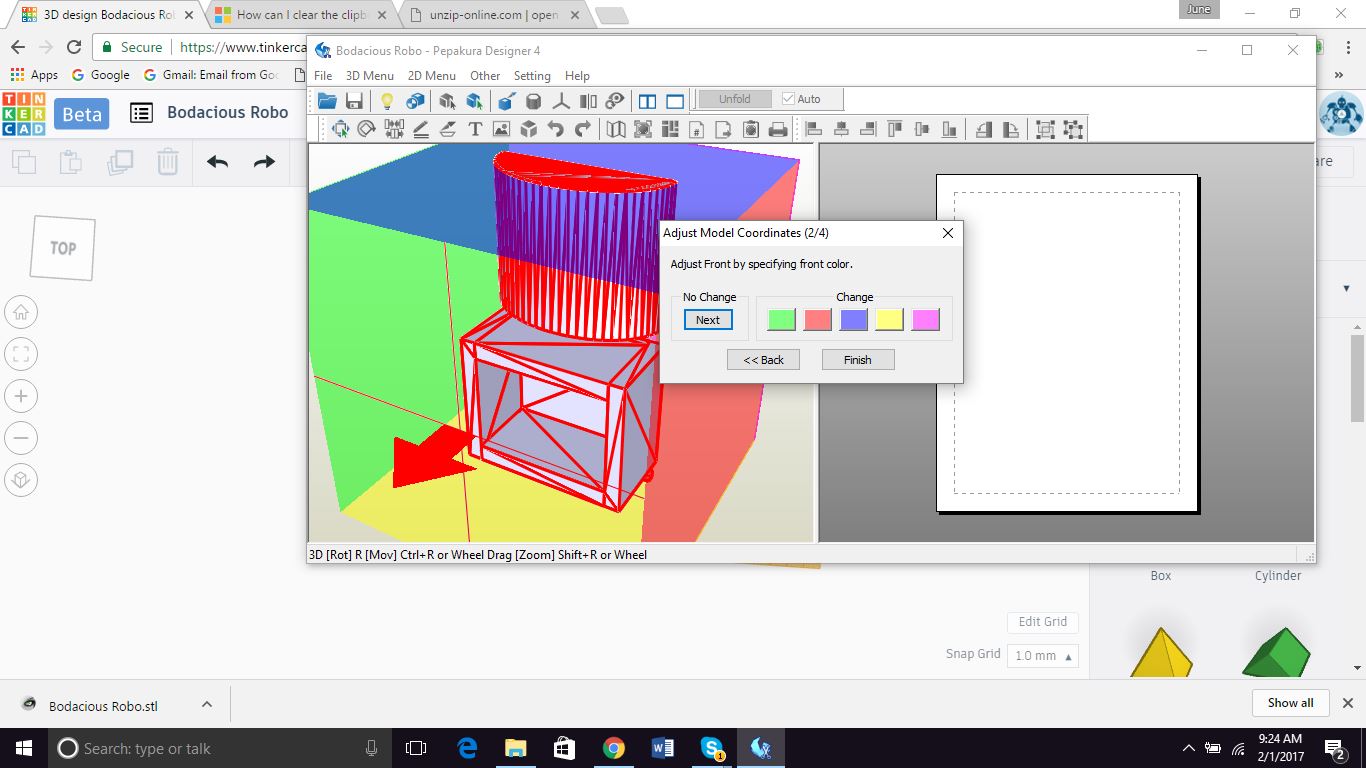
Task: Expand the Snap Grid 1.0 mm dropdown
Action: (1043, 656)
